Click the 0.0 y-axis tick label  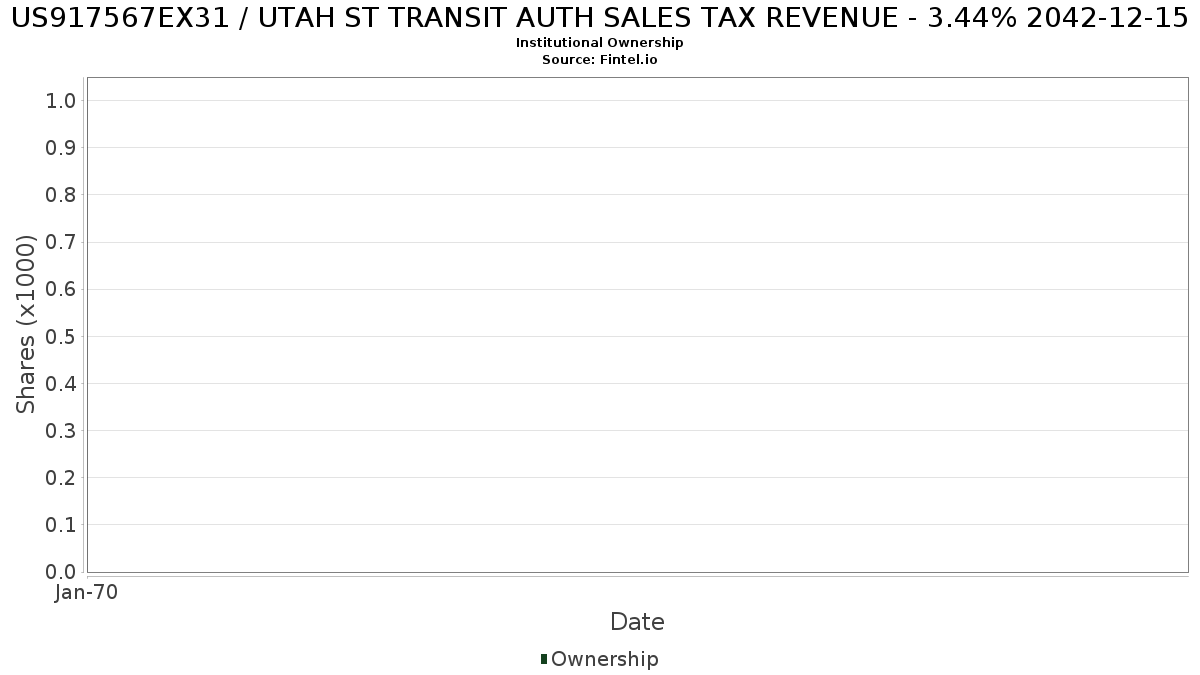coord(61,572)
